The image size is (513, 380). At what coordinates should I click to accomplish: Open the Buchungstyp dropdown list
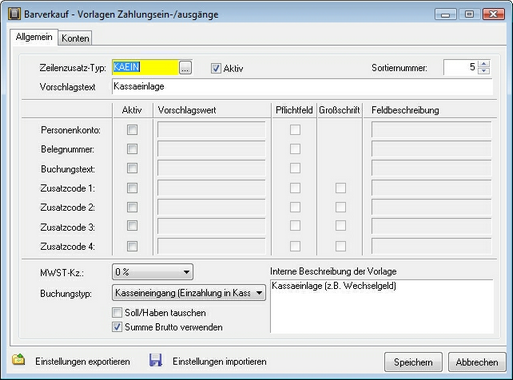[x=189, y=293]
